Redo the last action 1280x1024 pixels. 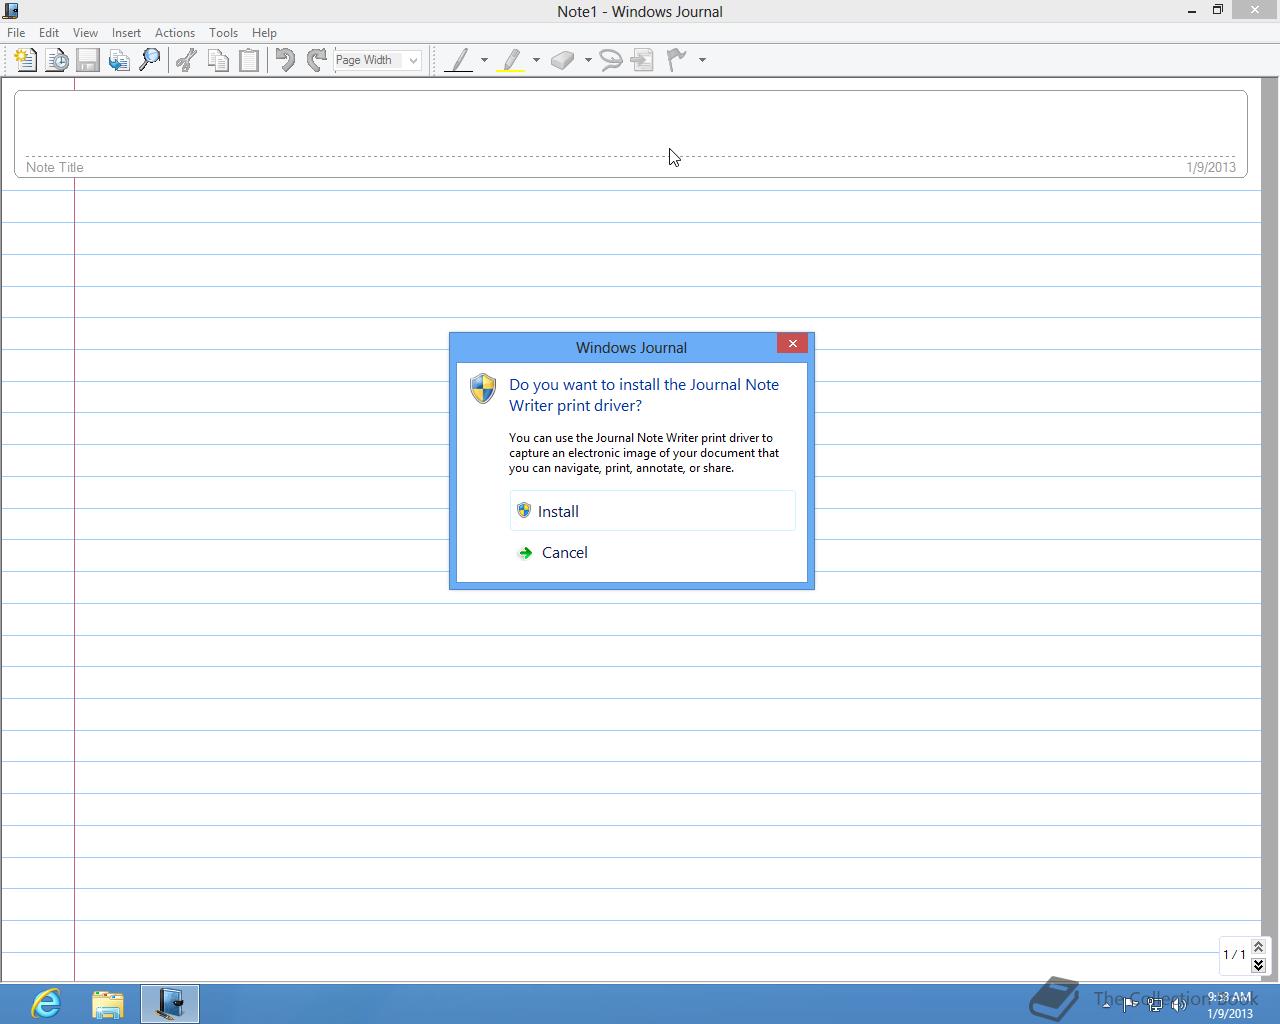click(316, 60)
